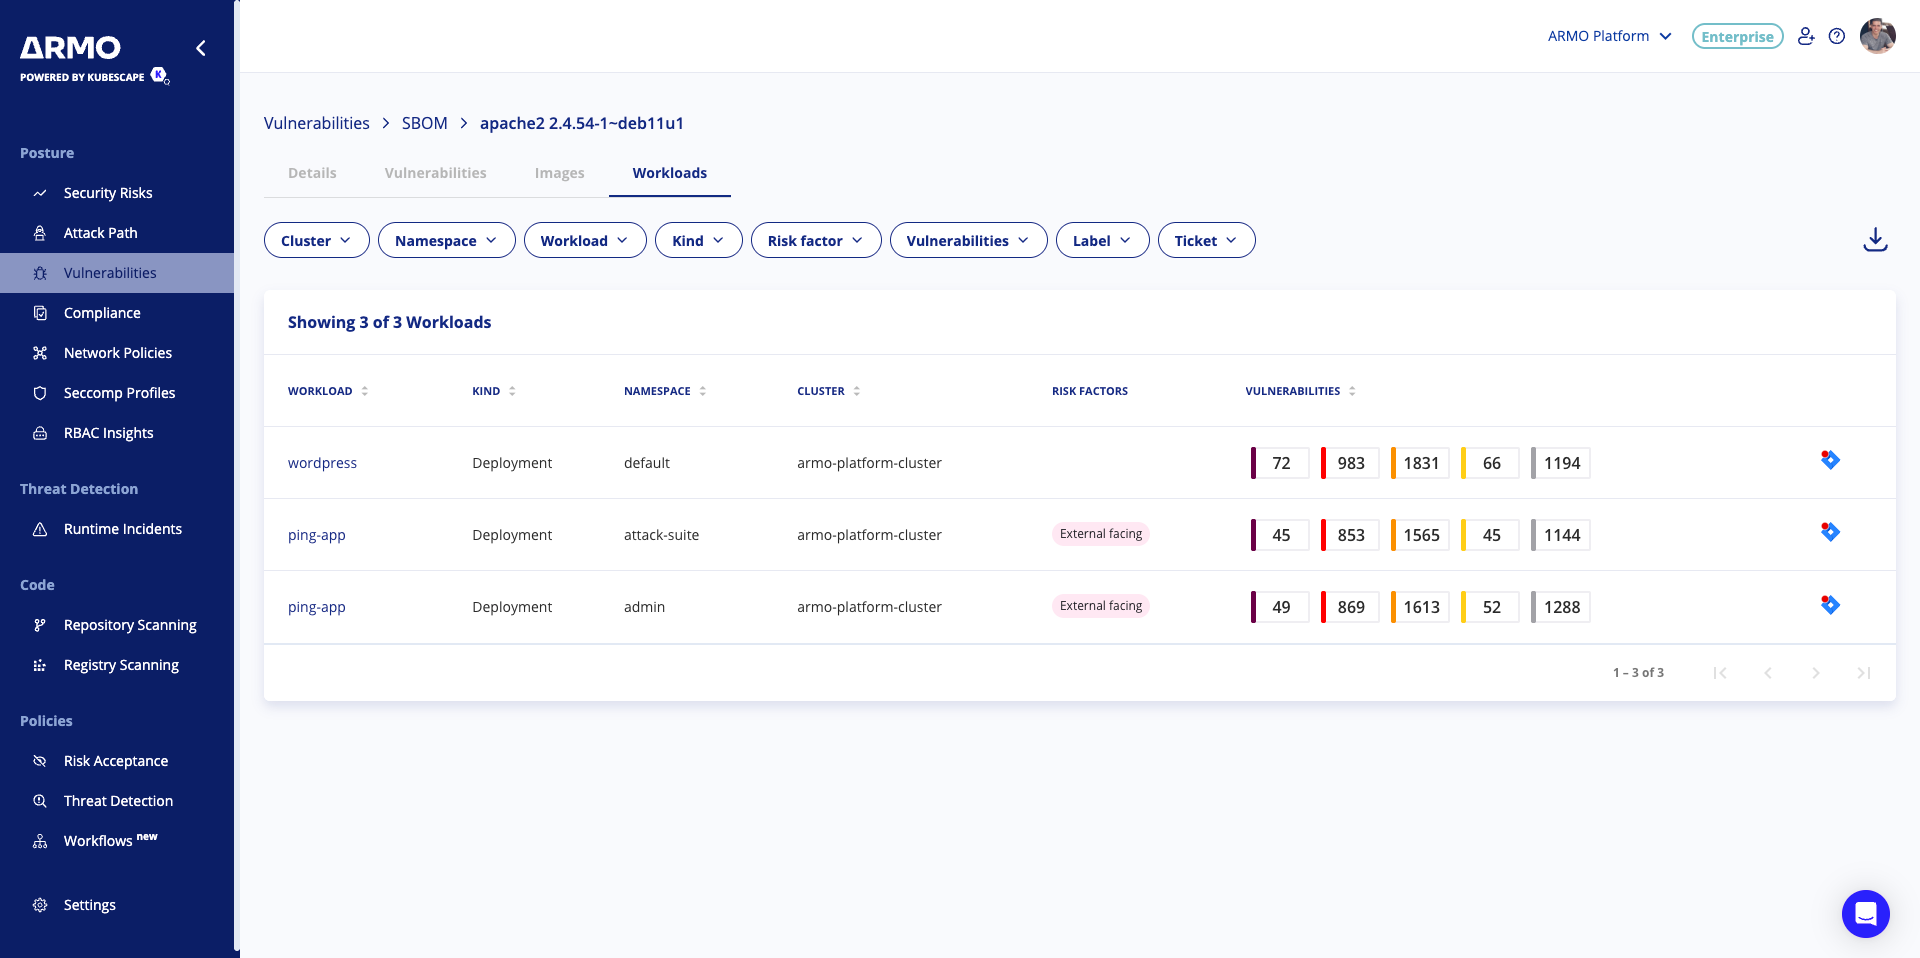Click the Jira ticket icon for wordpress
This screenshot has width=1920, height=958.
tap(1830, 460)
